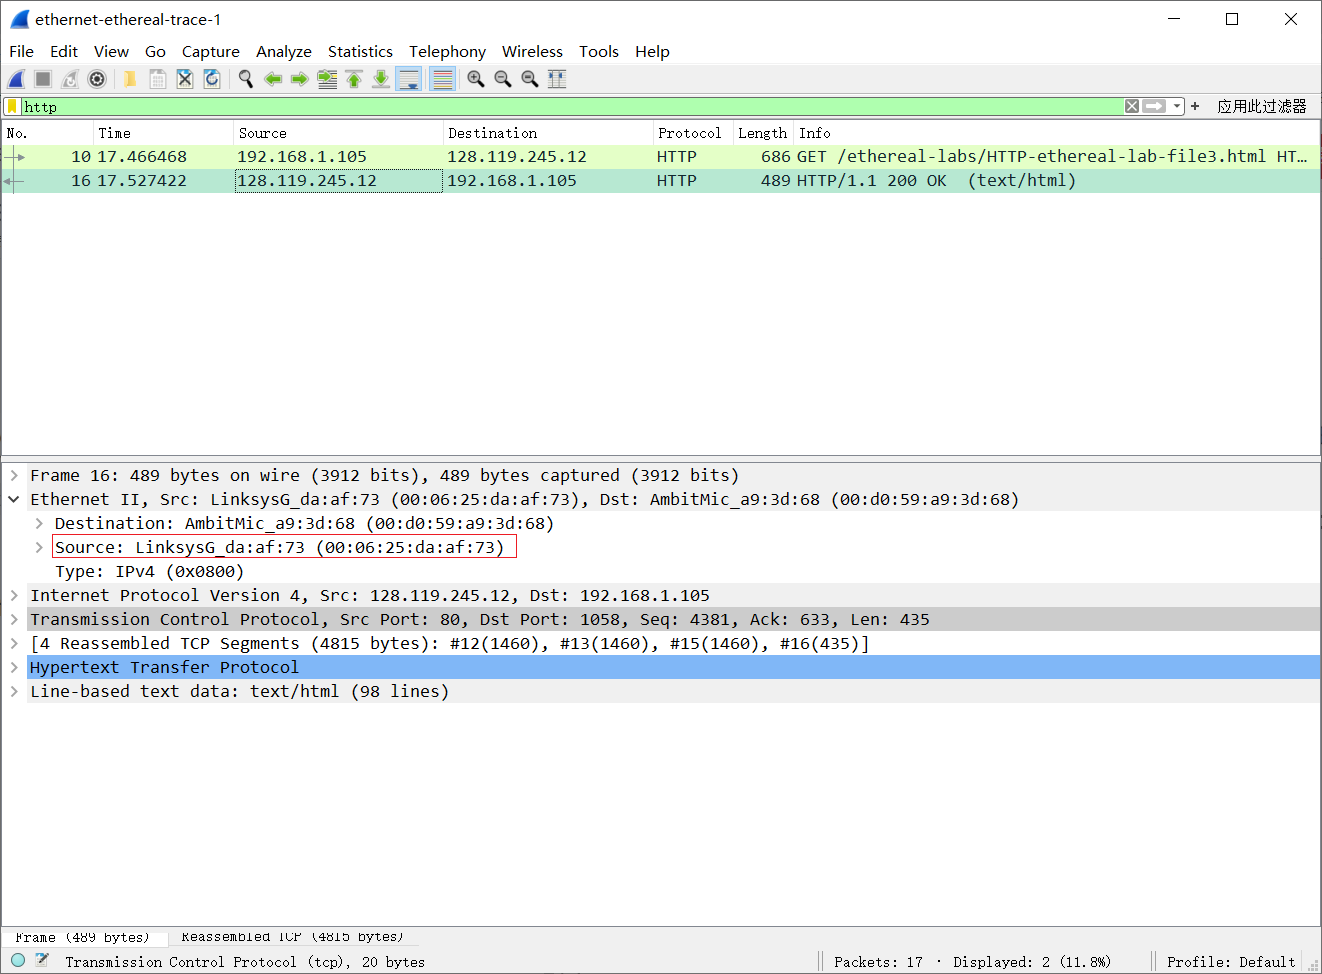The image size is (1322, 974).
Task: Click the Stop capturing packets square icon
Action: 43,79
